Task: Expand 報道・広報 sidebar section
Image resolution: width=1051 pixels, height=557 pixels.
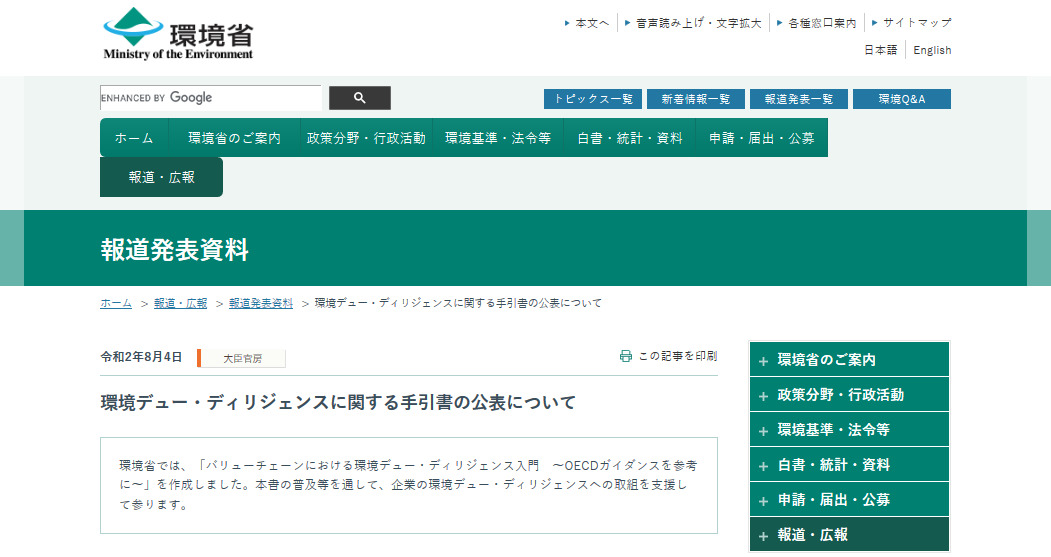Action: tap(848, 534)
